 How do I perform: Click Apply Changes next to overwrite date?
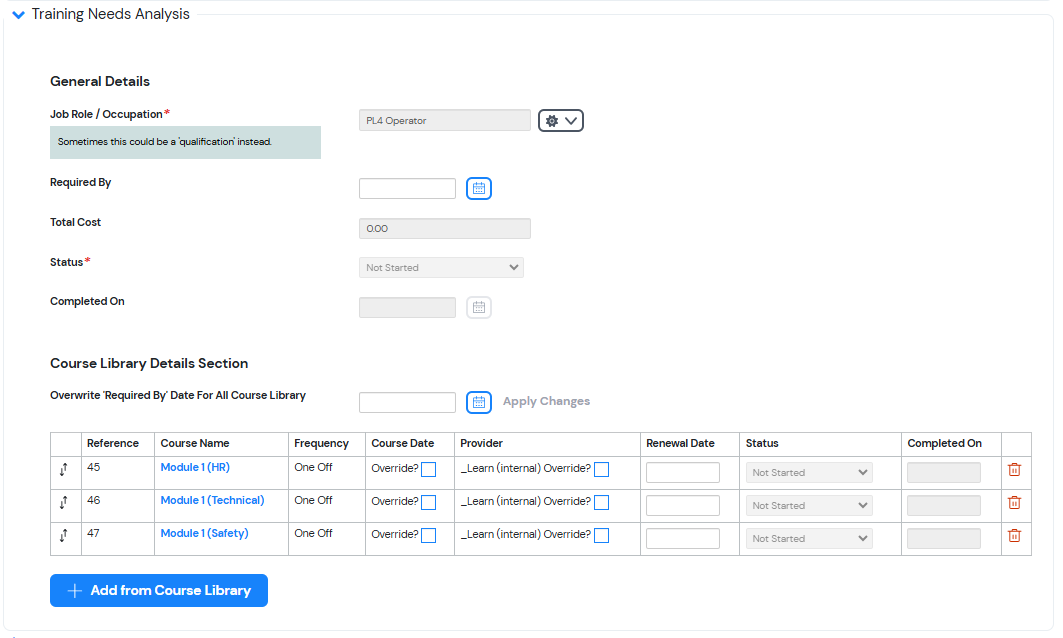[546, 402]
